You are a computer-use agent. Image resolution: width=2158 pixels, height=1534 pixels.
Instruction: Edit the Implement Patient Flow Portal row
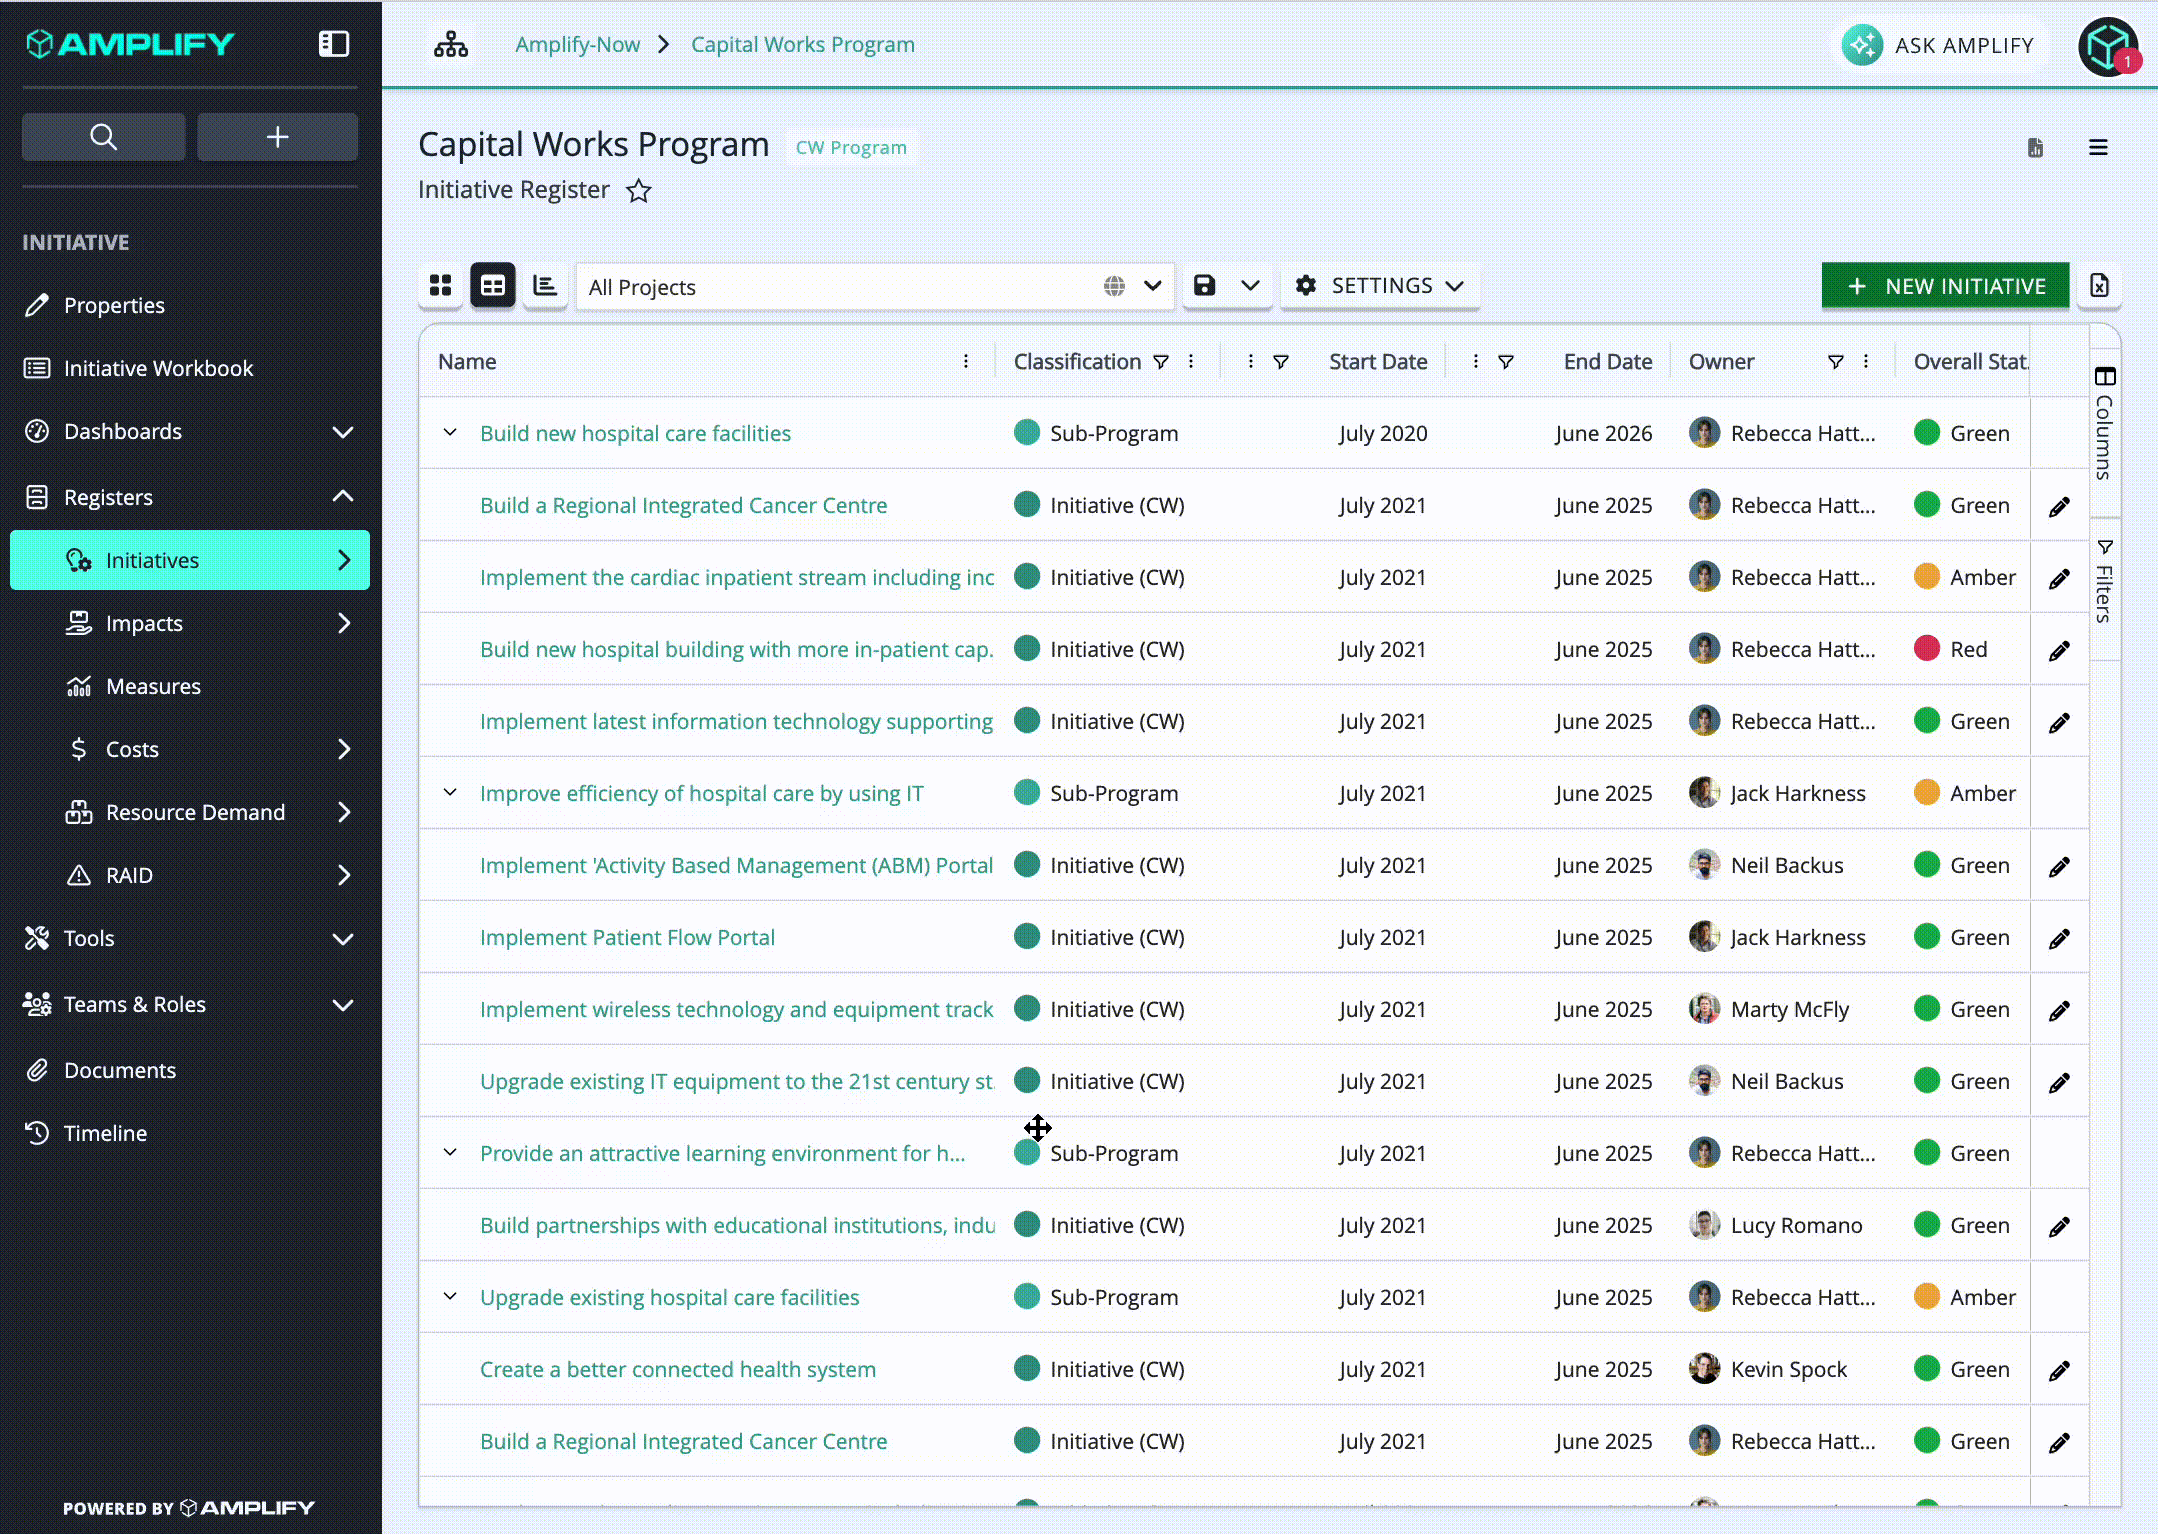(x=2059, y=938)
